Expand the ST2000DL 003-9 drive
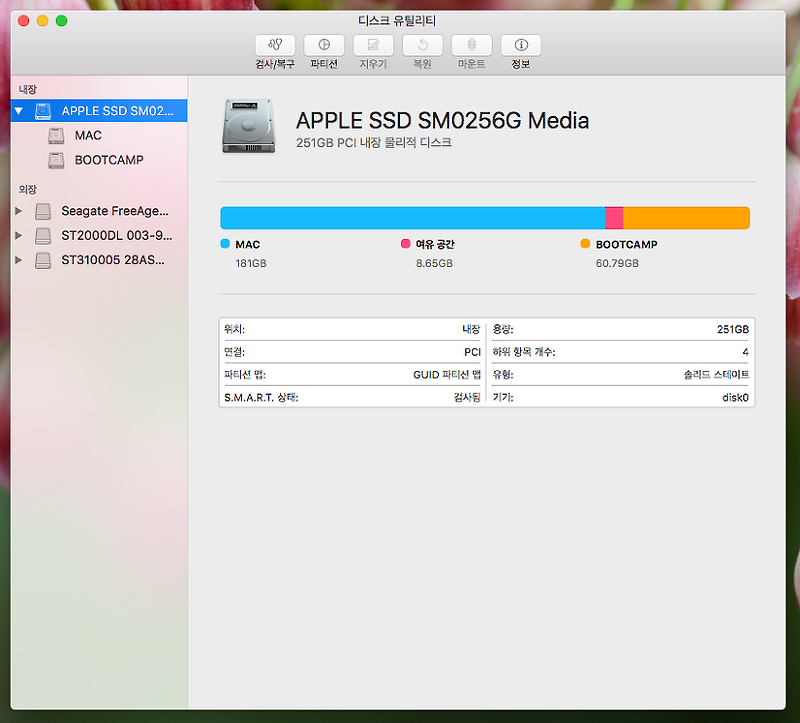The image size is (800, 723). [x=18, y=235]
